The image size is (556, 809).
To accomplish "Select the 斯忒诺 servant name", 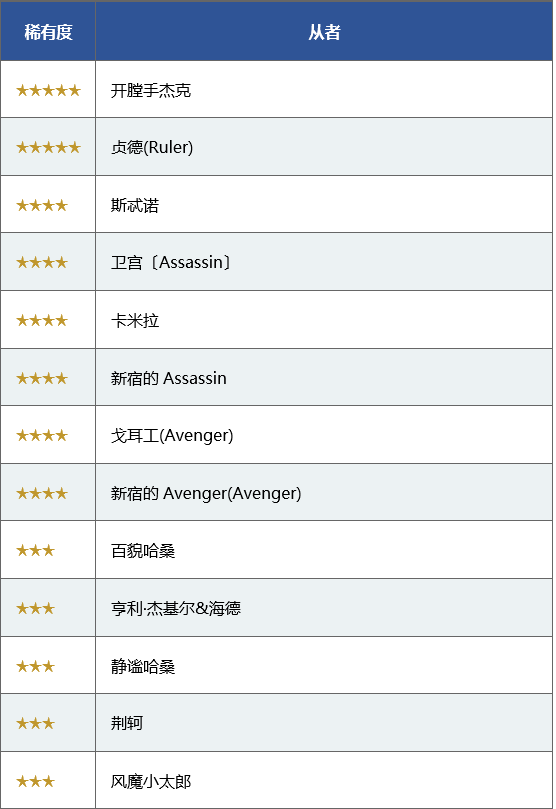I will 135,206.
